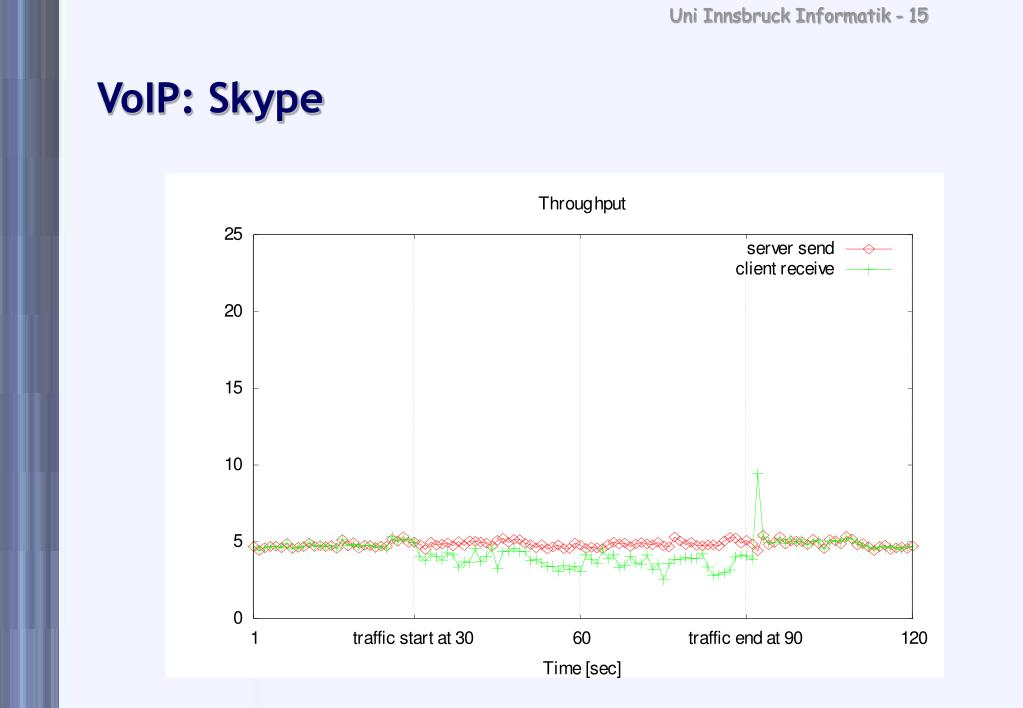Image resolution: width=1023 pixels, height=708 pixels.
Task: Click the green plus legend marker for client receive
Action: coord(868,269)
